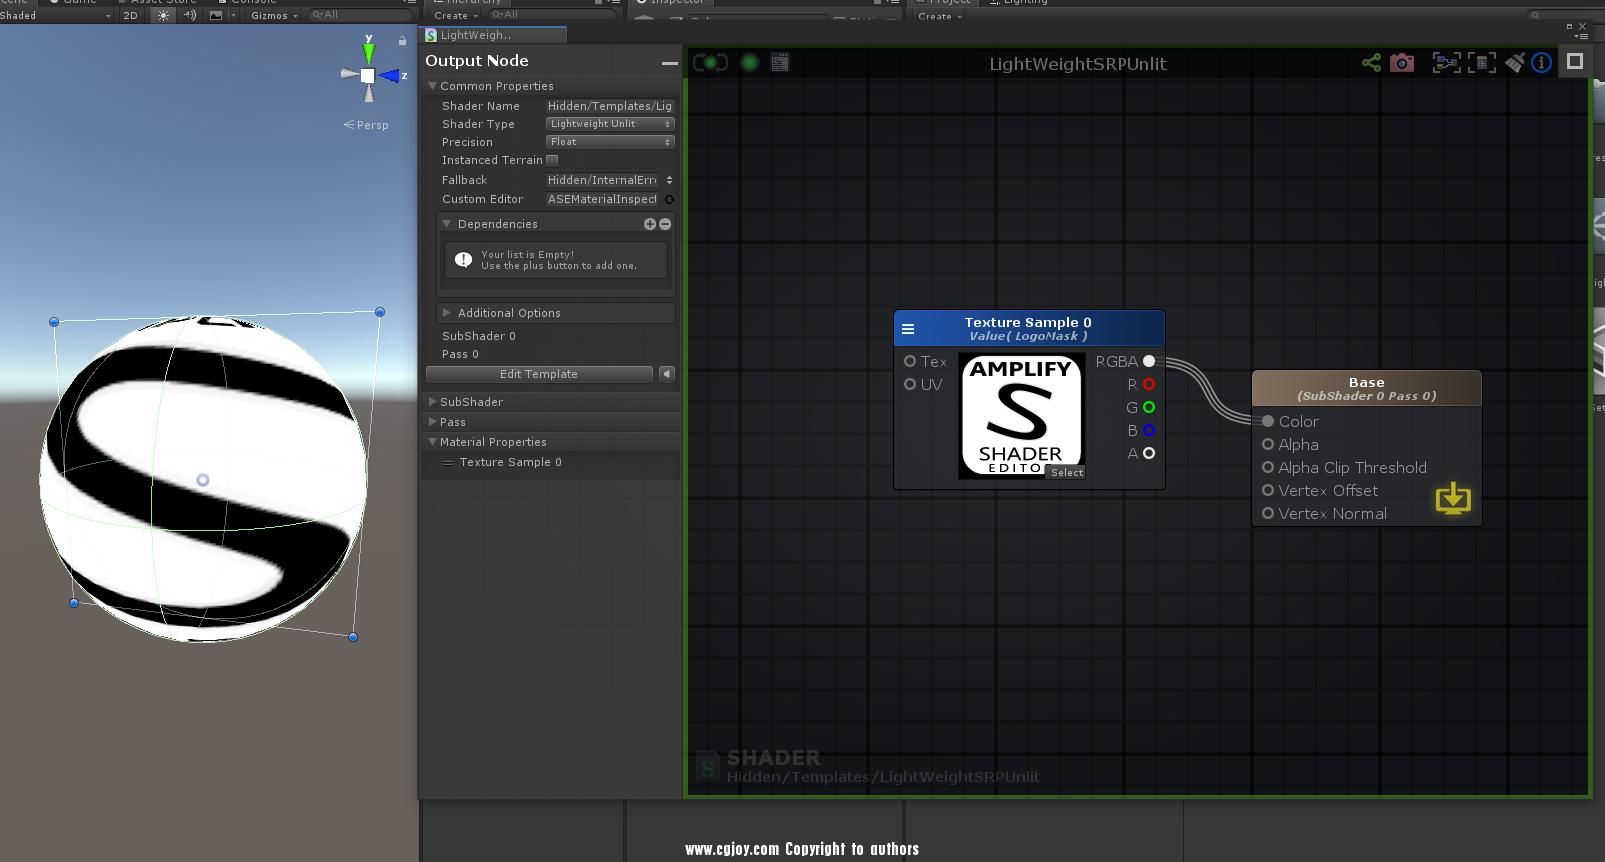Click the RGBA output port
This screenshot has height=862, width=1605.
point(1149,361)
